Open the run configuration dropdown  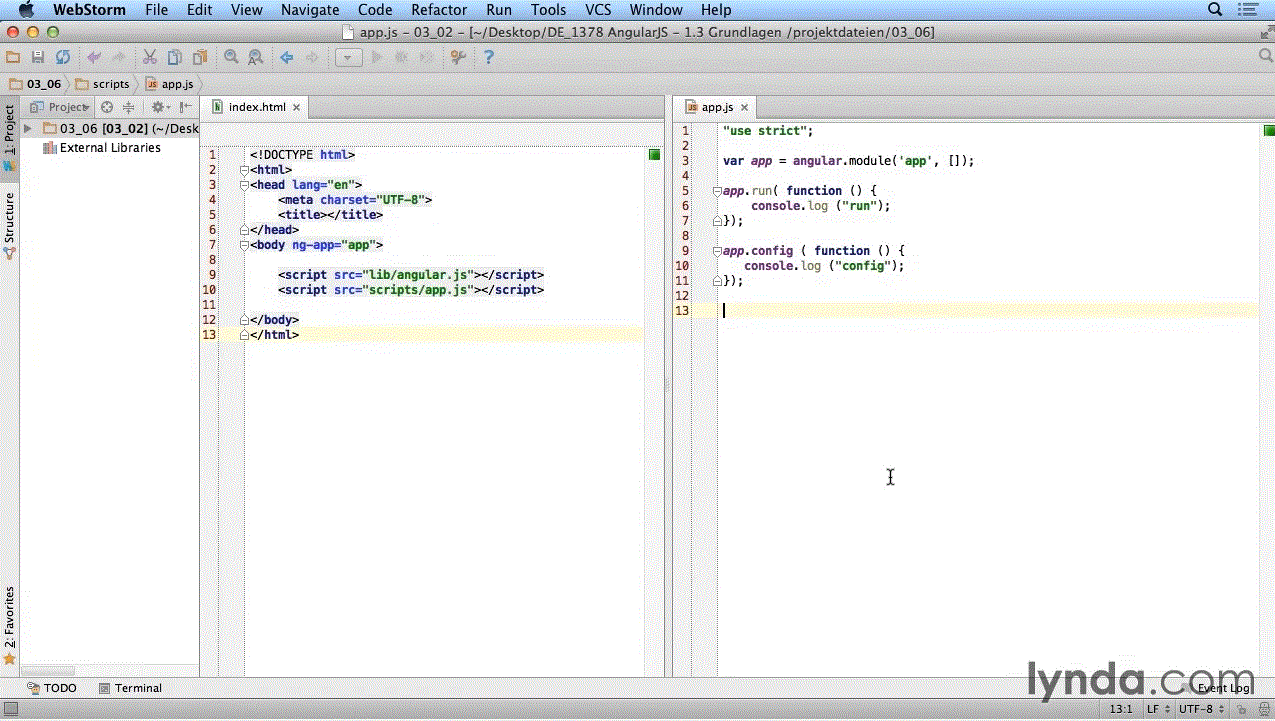pyautogui.click(x=348, y=58)
